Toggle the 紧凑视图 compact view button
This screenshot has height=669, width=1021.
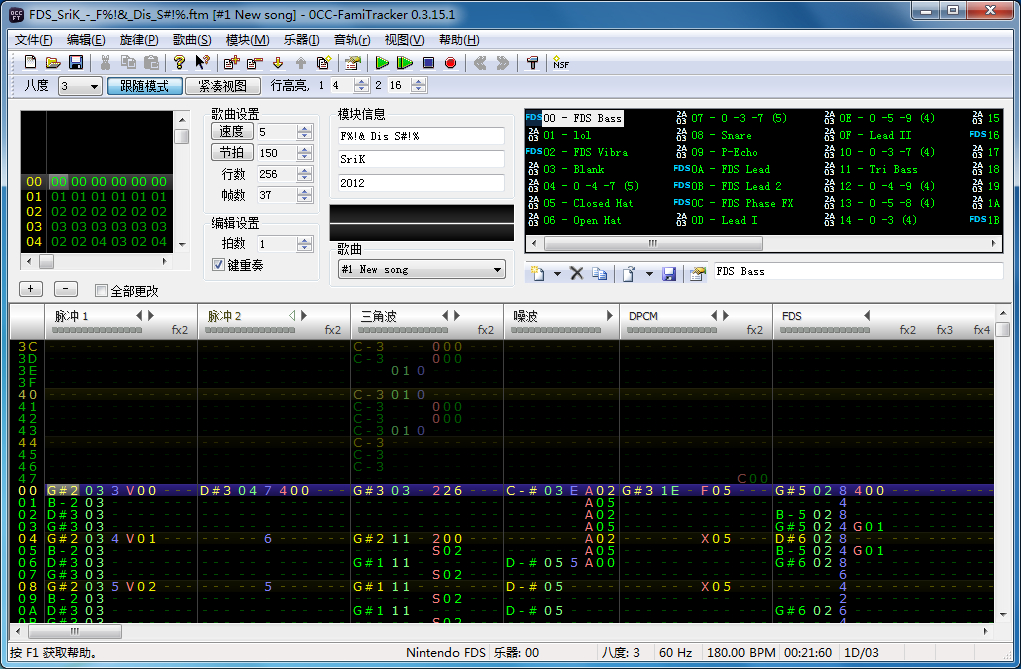[x=223, y=85]
